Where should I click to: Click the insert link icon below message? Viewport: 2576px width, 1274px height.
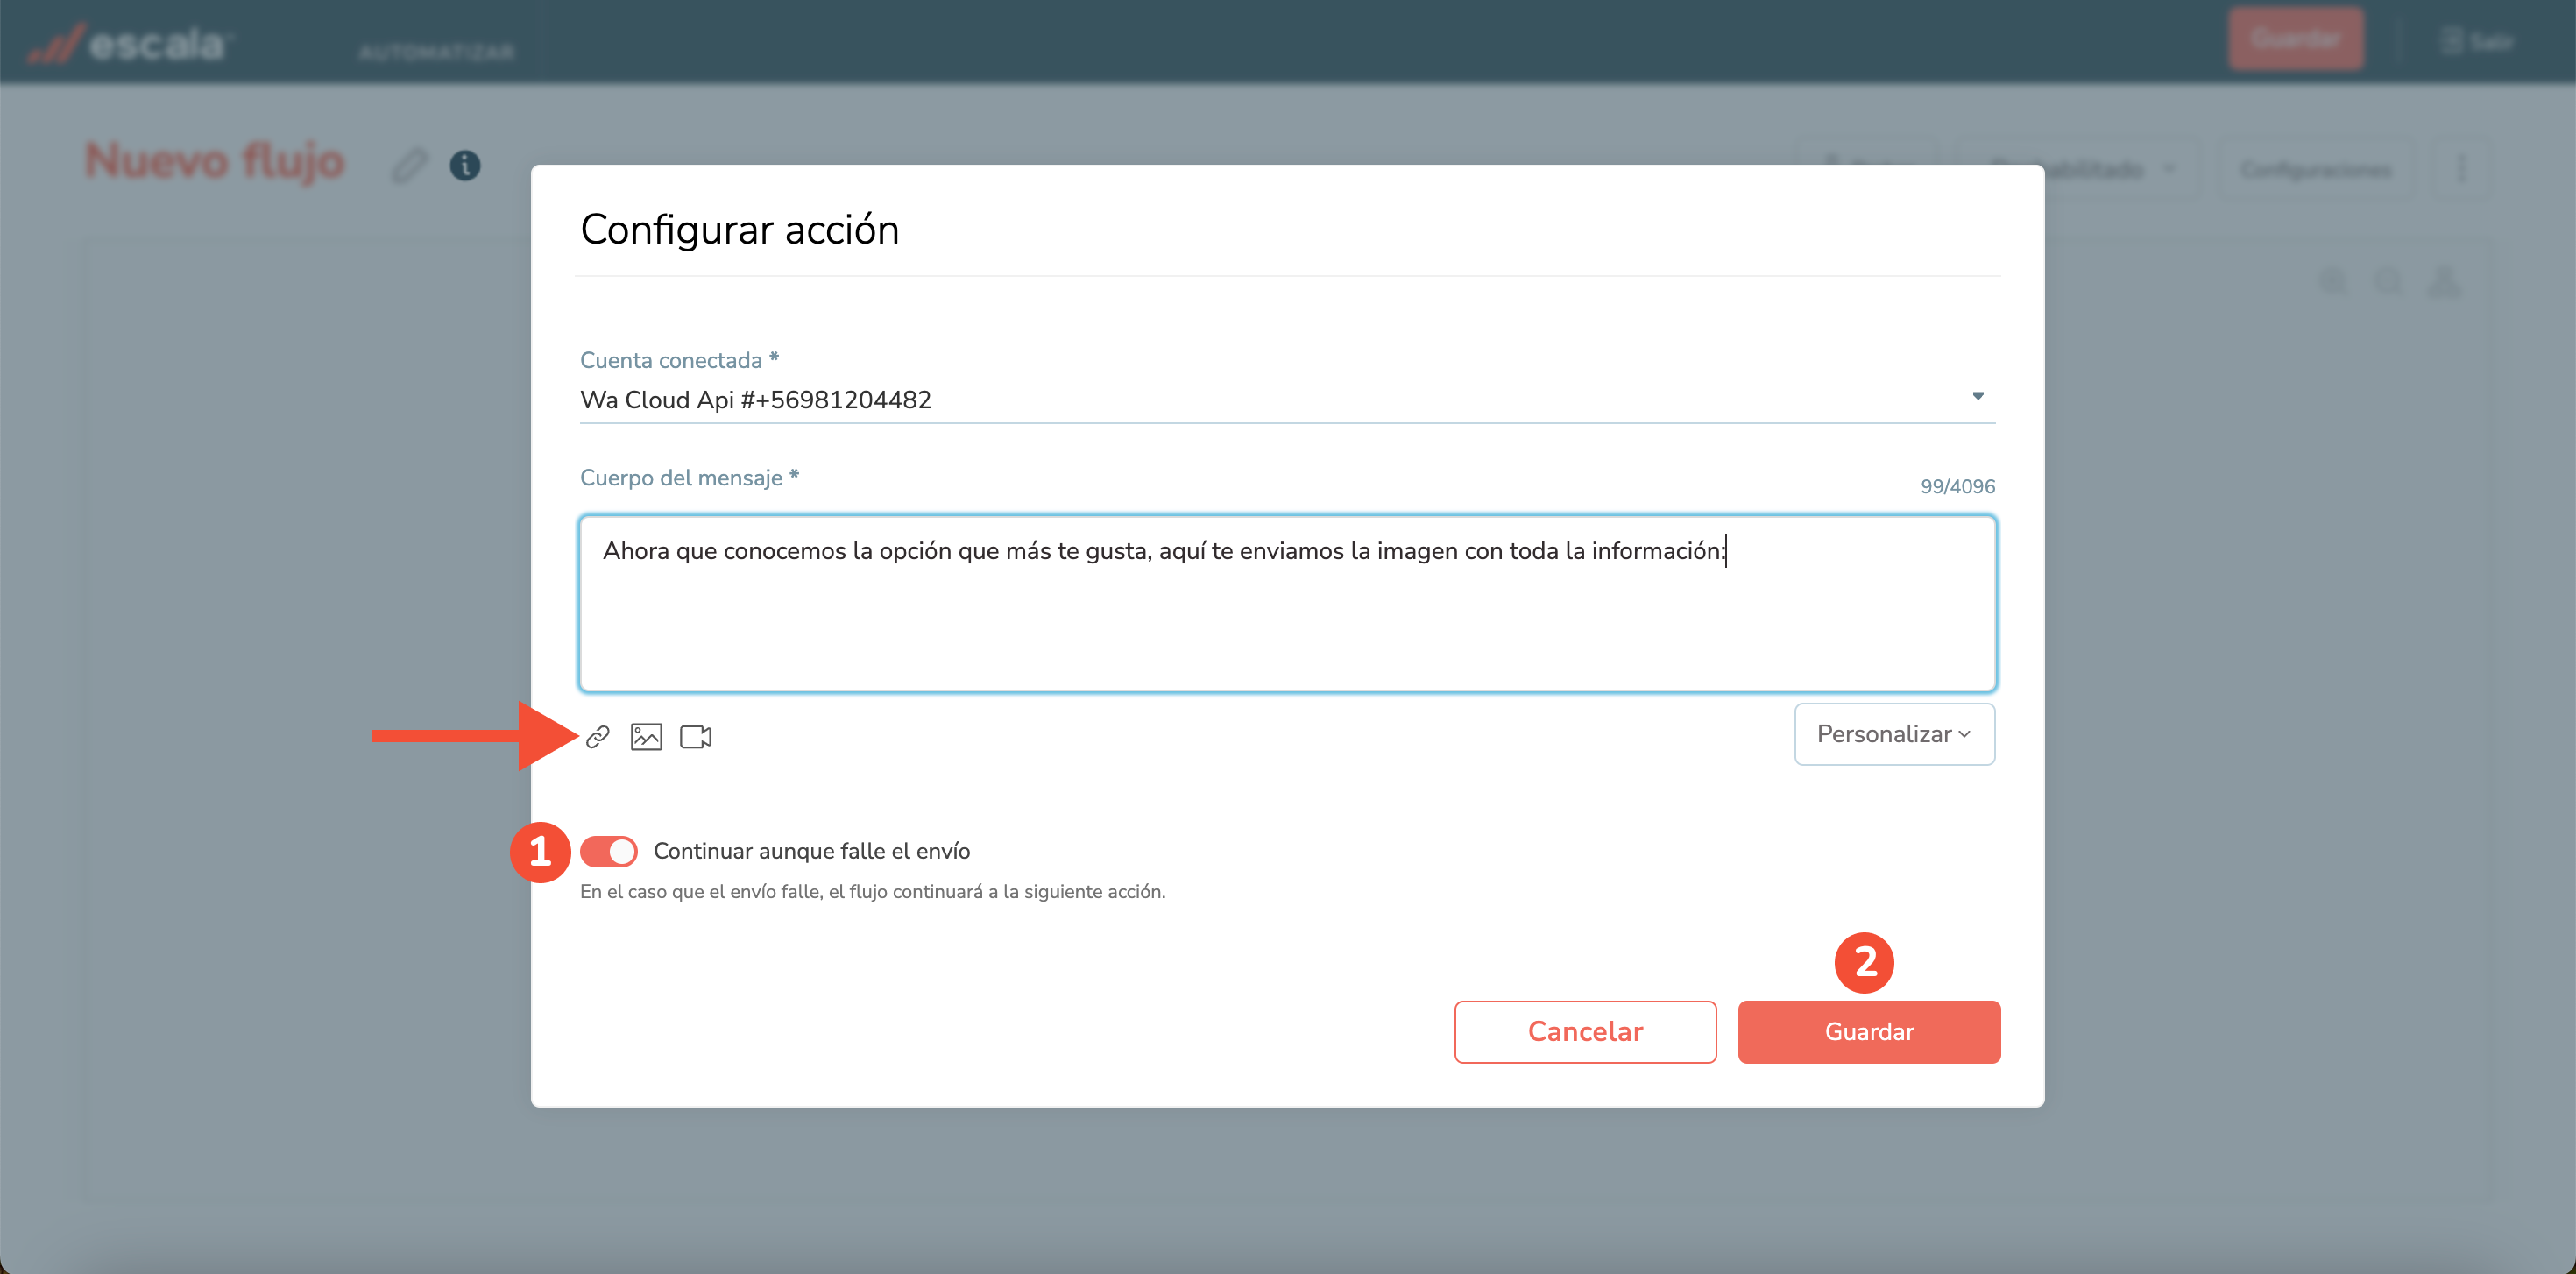coord(597,737)
